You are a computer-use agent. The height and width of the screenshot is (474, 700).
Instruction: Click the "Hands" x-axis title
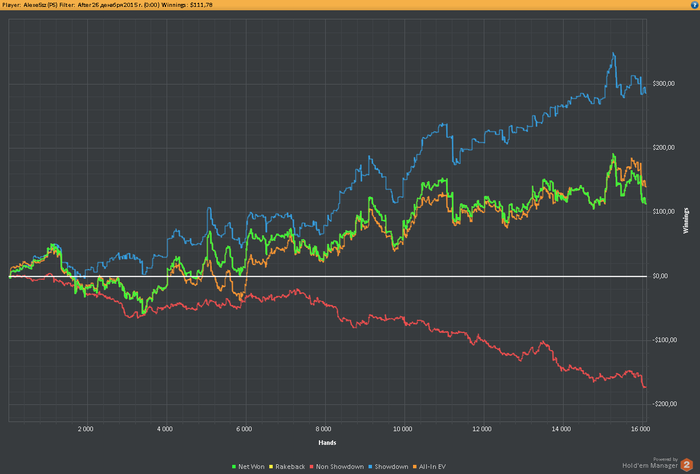[327, 443]
